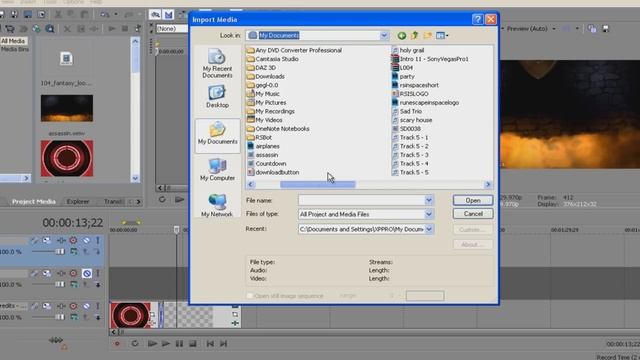Image resolution: width=640 pixels, height=360 pixels.
Task: Open My Recent Documents in the places bar
Action: 217,63
